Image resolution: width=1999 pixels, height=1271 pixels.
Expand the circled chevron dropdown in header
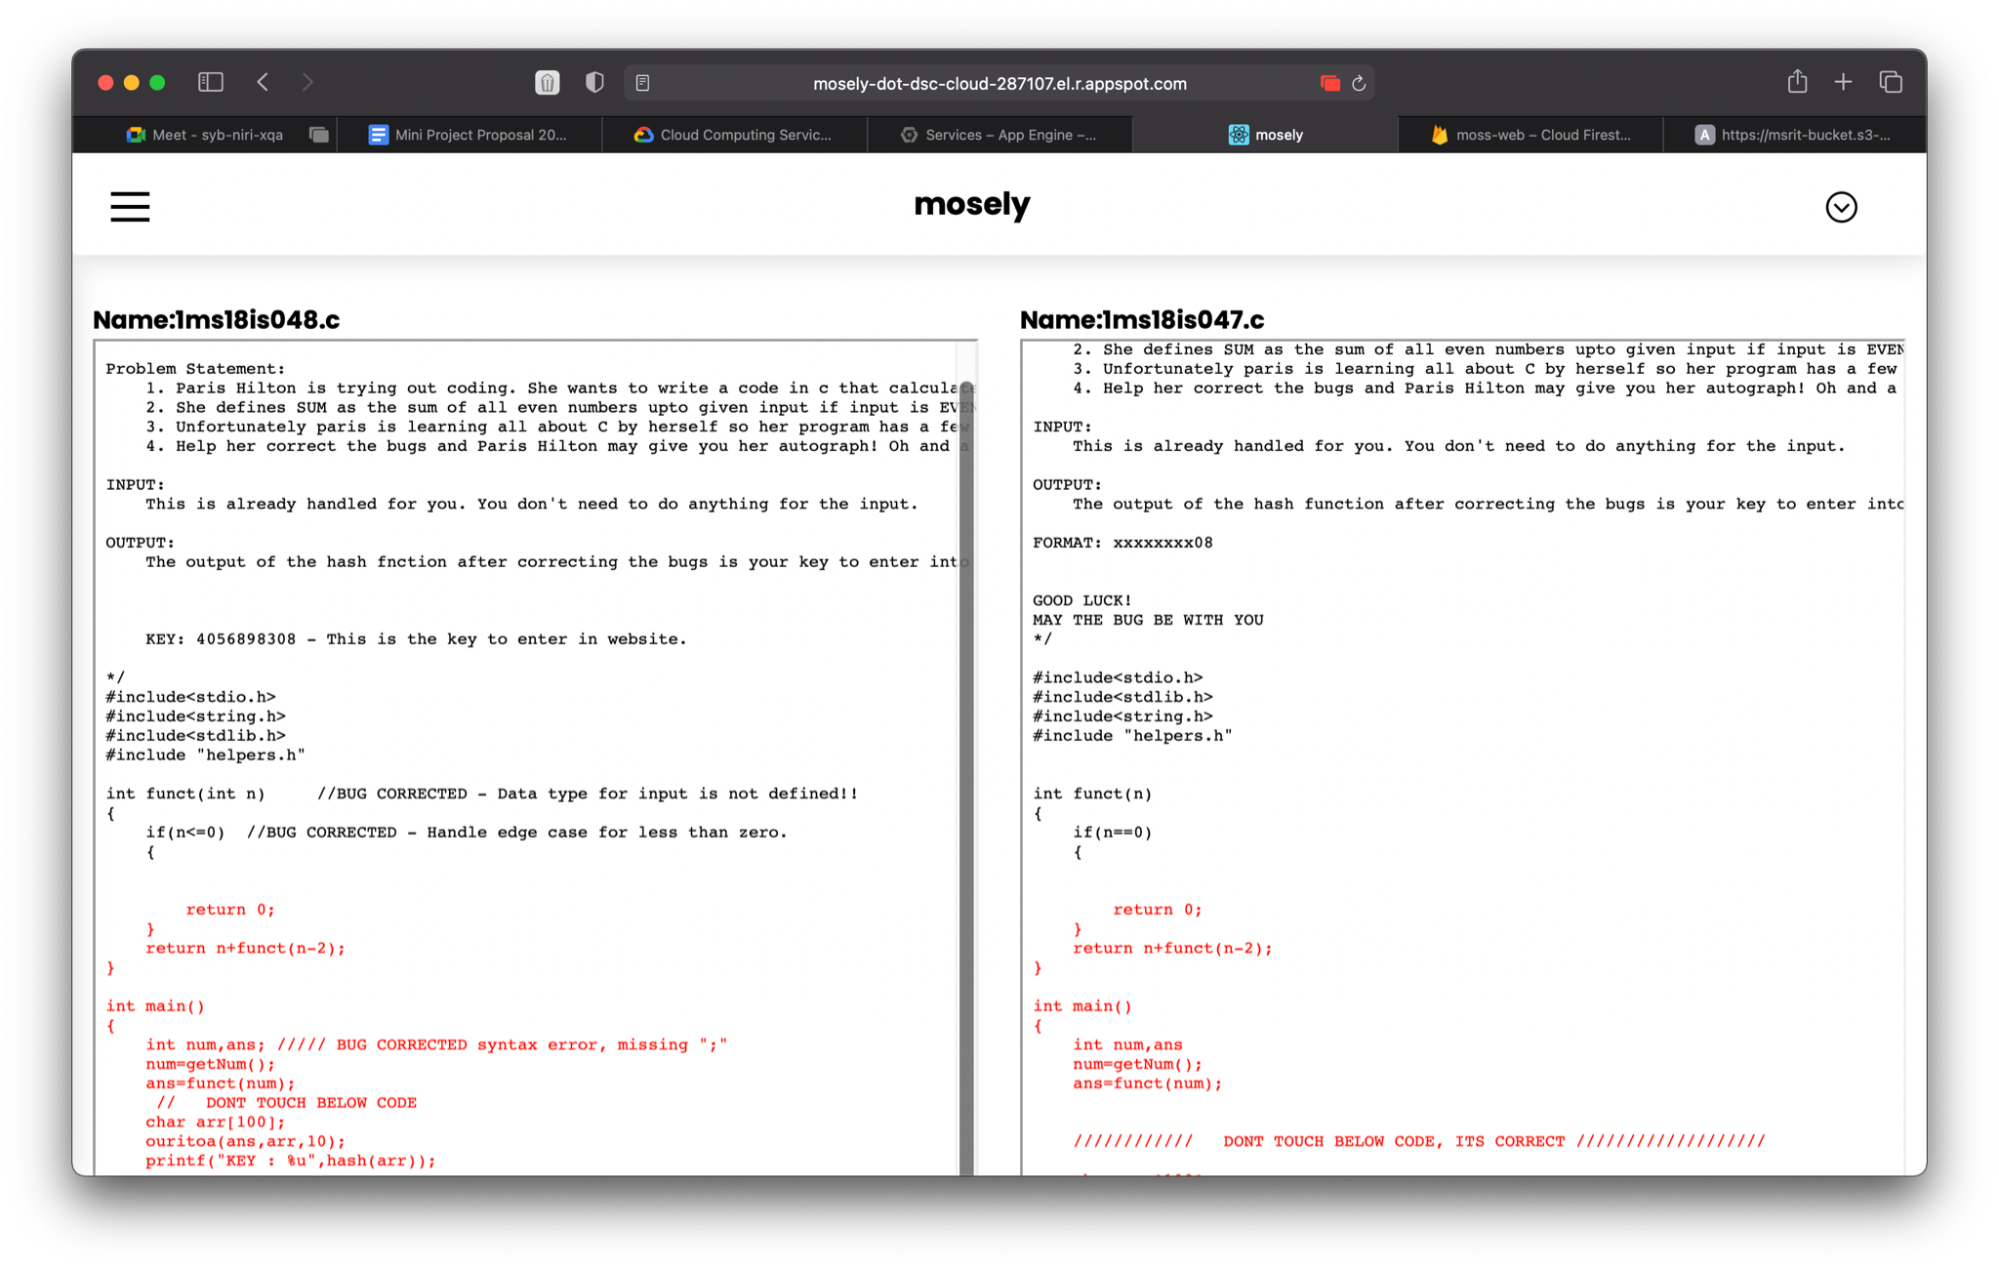(1840, 207)
